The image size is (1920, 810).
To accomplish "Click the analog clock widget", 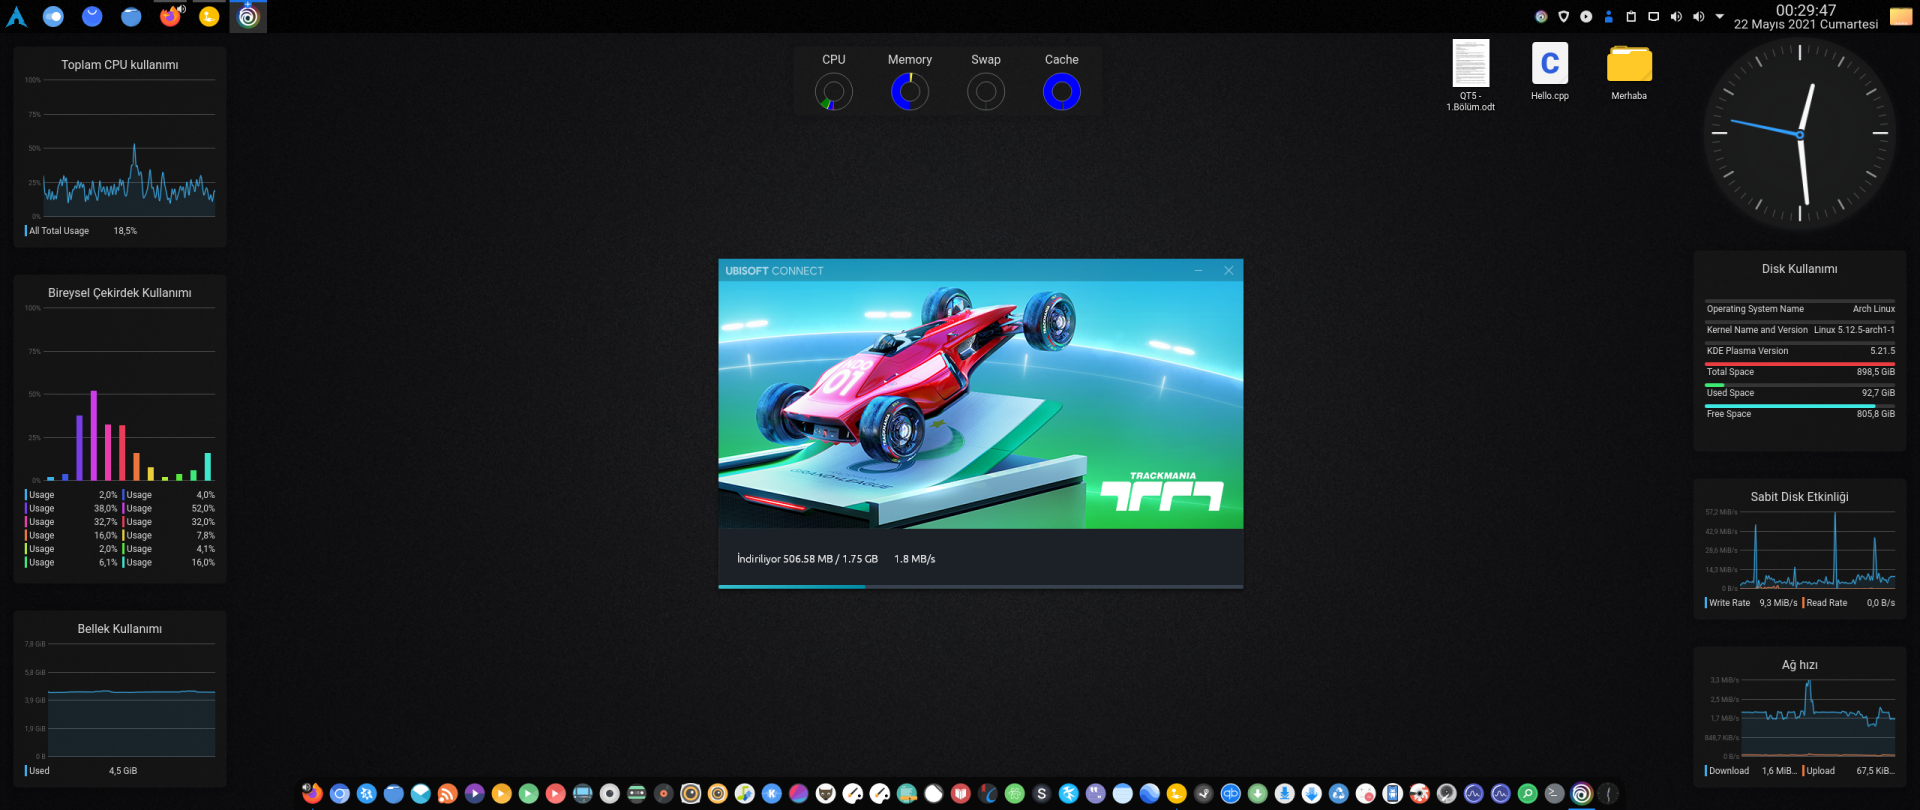I will click(1800, 134).
